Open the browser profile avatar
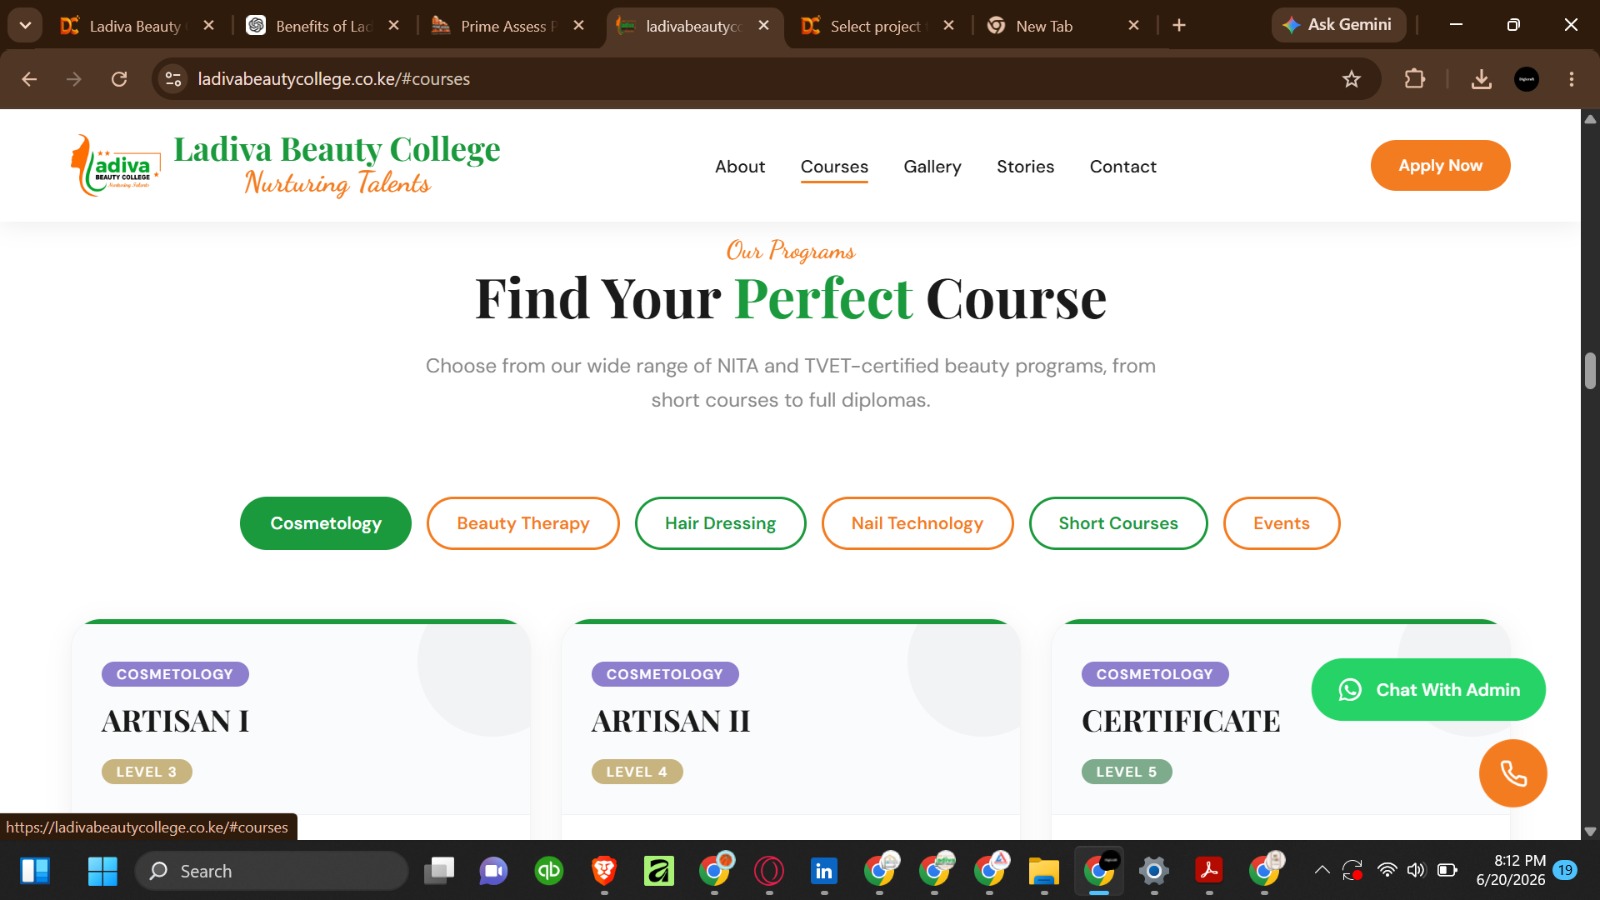The width and height of the screenshot is (1600, 900). pyautogui.click(x=1527, y=79)
